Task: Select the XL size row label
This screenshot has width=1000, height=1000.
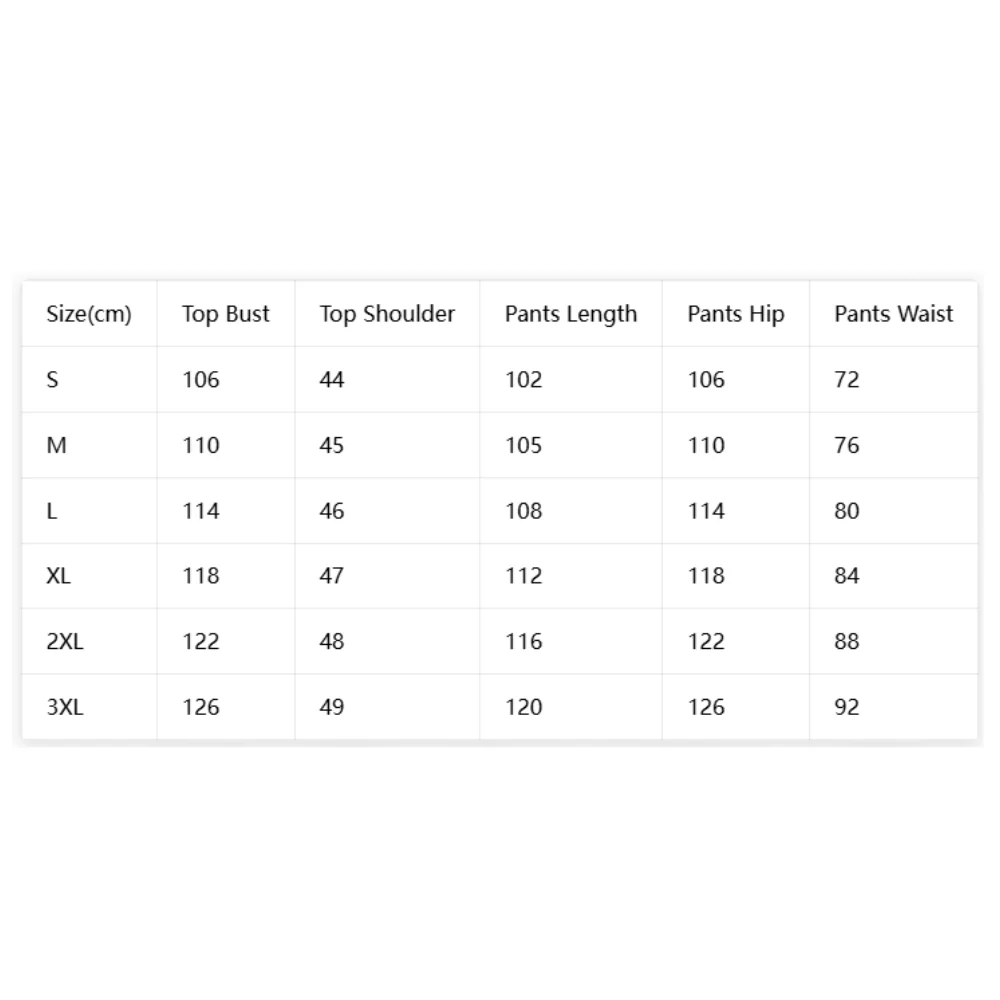Action: (58, 576)
